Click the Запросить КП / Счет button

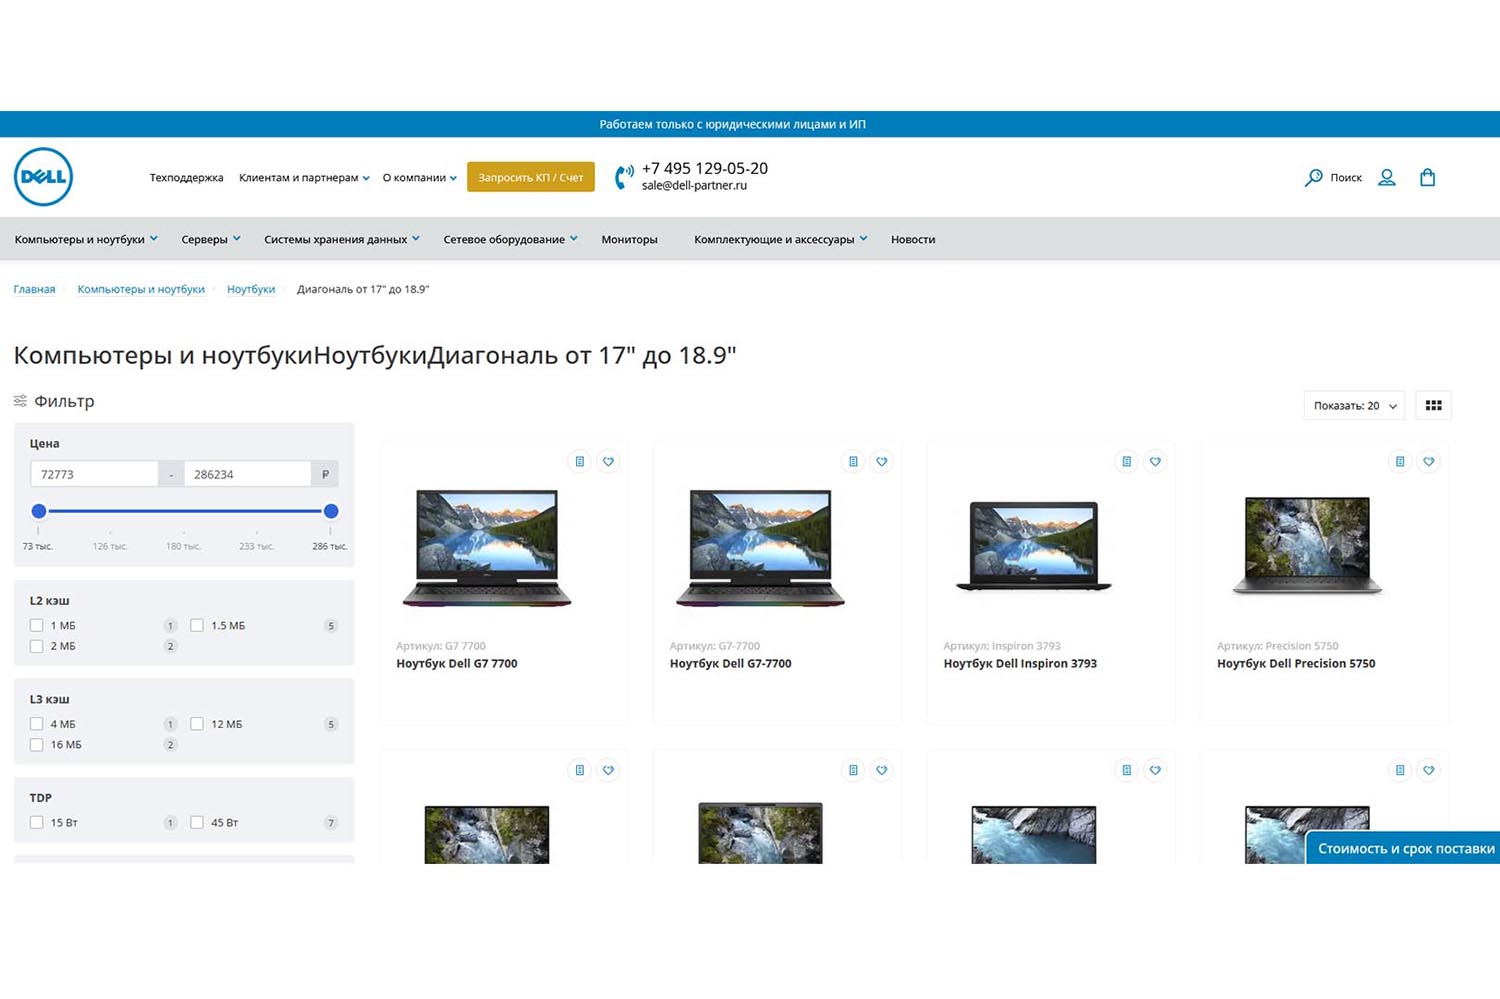coord(530,177)
